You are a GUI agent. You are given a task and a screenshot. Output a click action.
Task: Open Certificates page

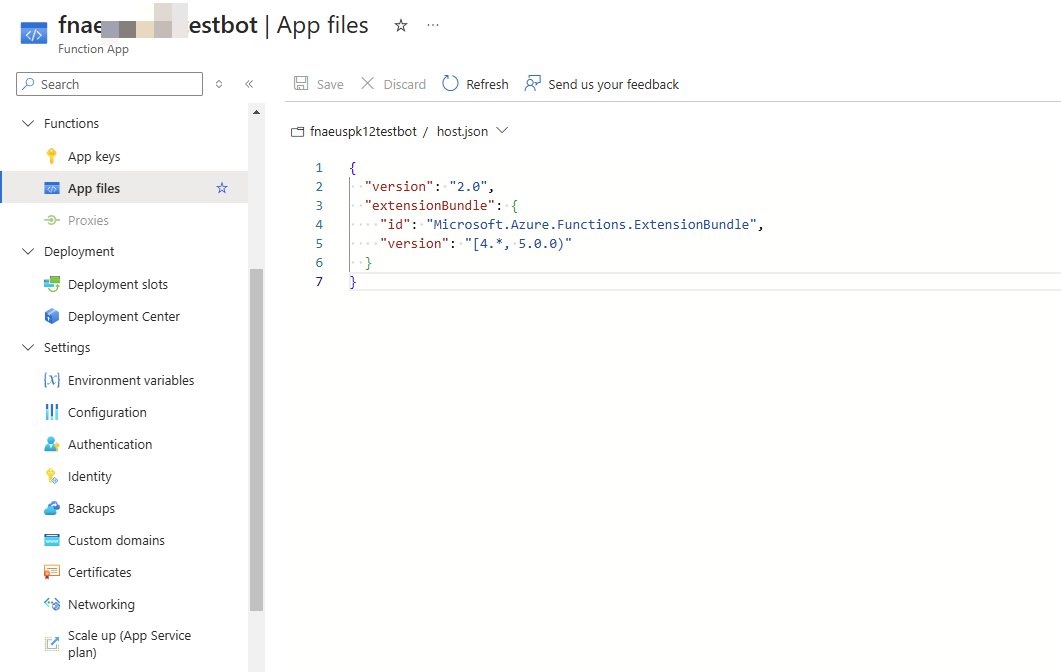click(99, 572)
